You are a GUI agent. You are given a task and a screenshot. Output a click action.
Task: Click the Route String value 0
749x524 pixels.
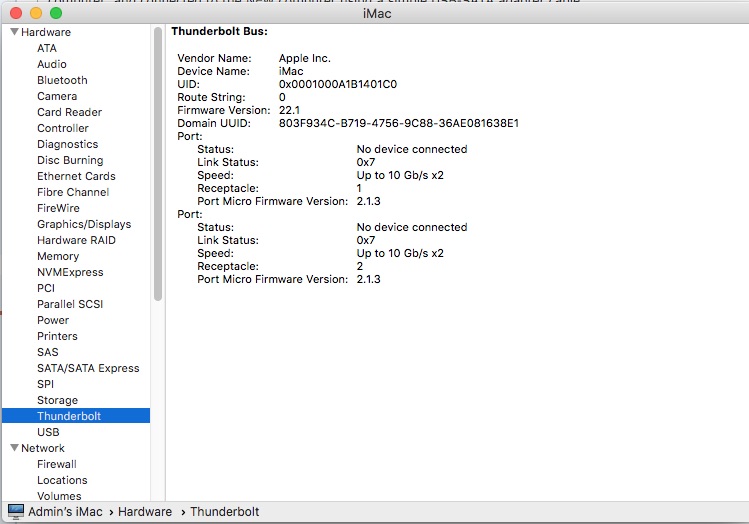[x=282, y=97]
